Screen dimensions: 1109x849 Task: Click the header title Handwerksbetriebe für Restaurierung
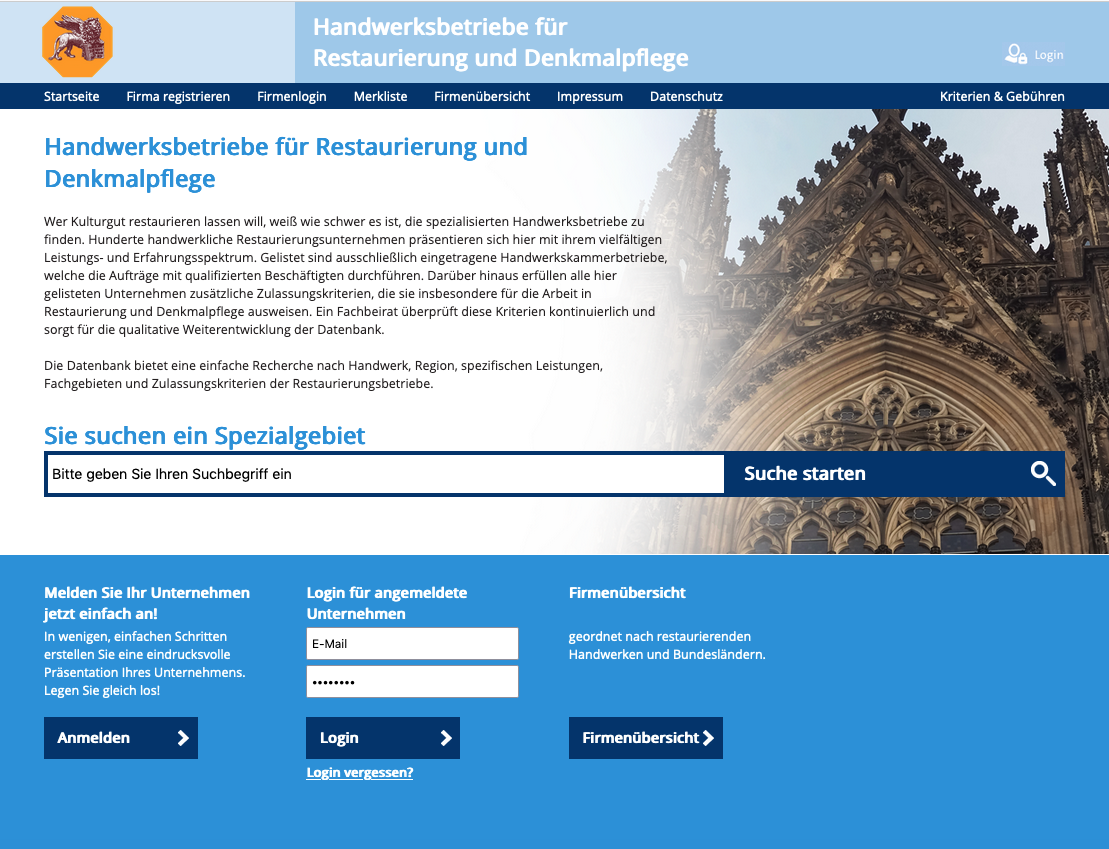pyautogui.click(x=500, y=42)
